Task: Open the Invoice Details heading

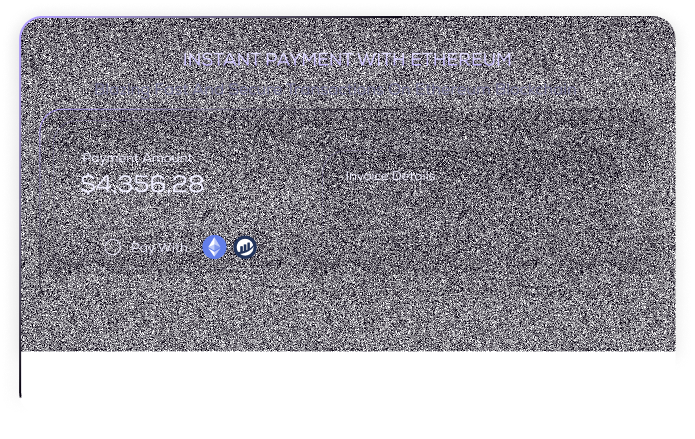Action: coord(390,176)
